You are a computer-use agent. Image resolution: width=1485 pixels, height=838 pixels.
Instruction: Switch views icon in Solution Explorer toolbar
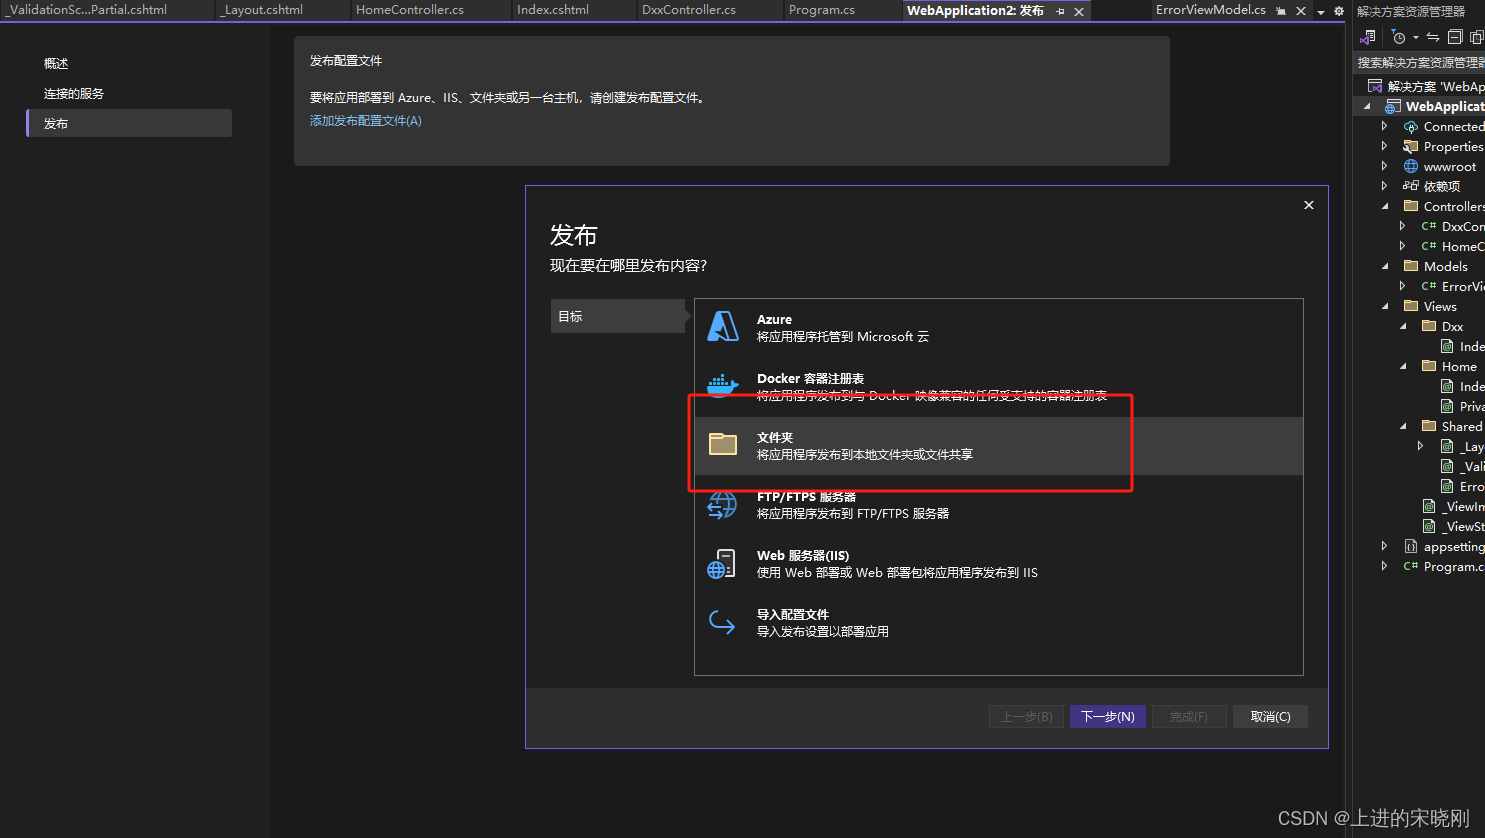click(x=1368, y=37)
